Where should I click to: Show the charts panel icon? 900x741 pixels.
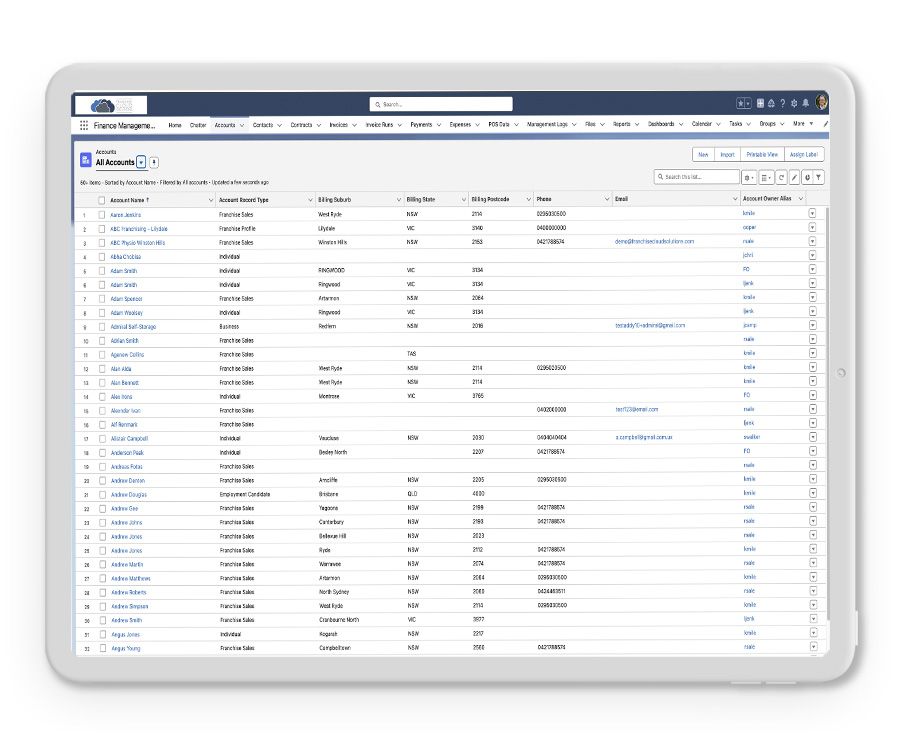click(x=807, y=177)
